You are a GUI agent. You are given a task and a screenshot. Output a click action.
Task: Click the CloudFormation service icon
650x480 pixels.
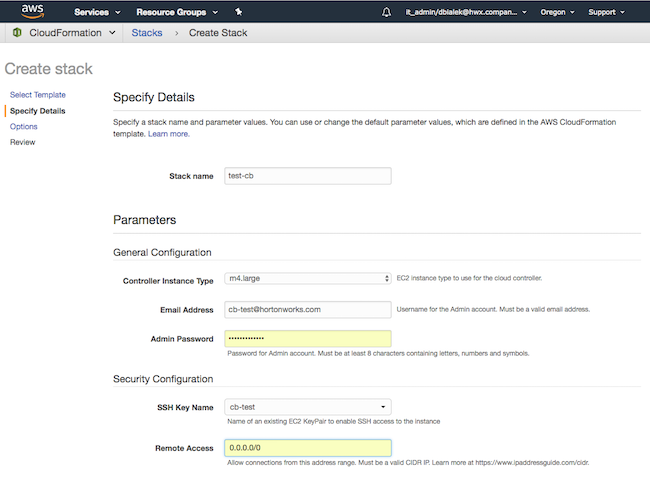(x=16, y=33)
